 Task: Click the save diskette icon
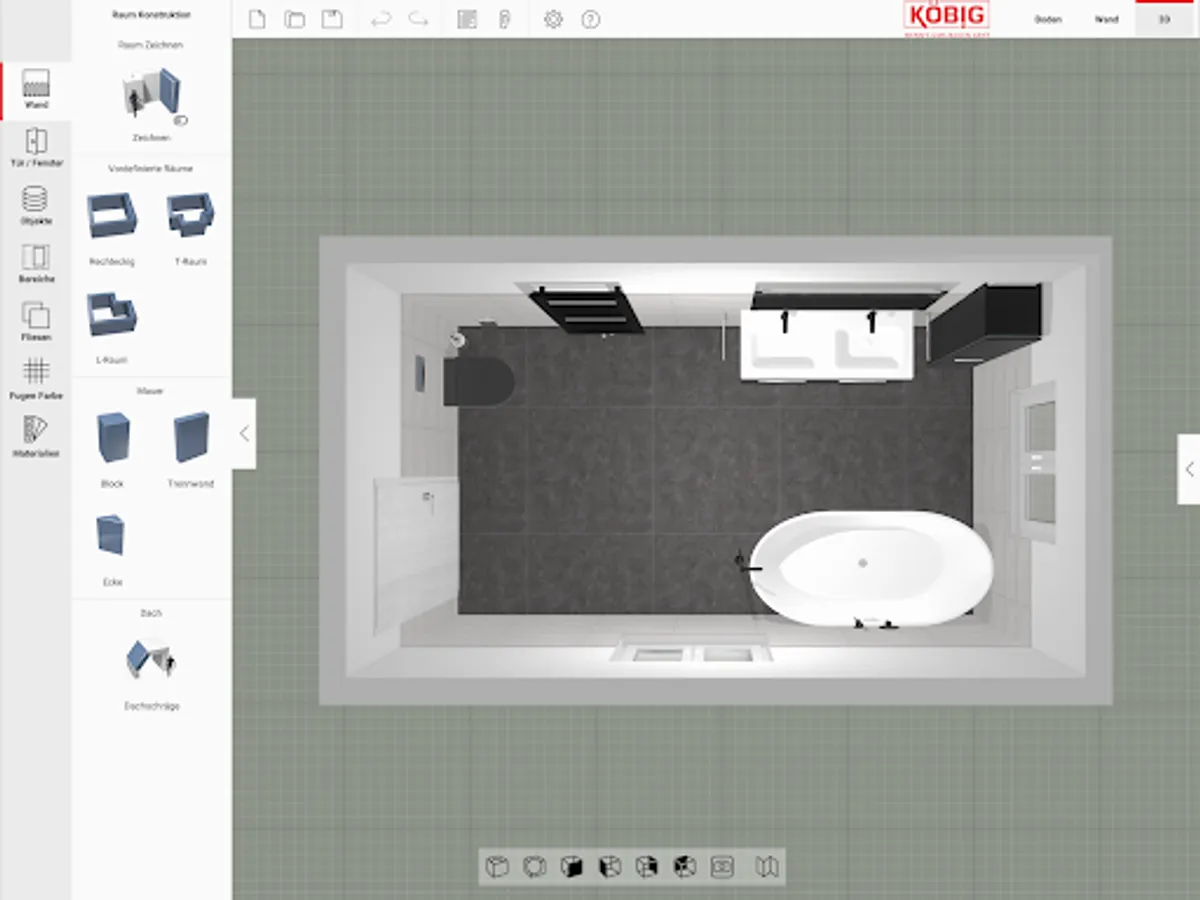pos(331,19)
